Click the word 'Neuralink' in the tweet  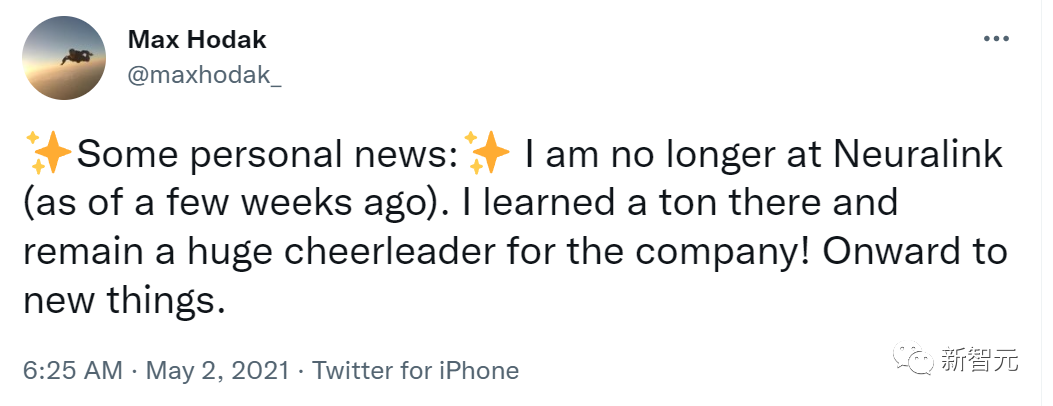pyautogui.click(x=914, y=157)
